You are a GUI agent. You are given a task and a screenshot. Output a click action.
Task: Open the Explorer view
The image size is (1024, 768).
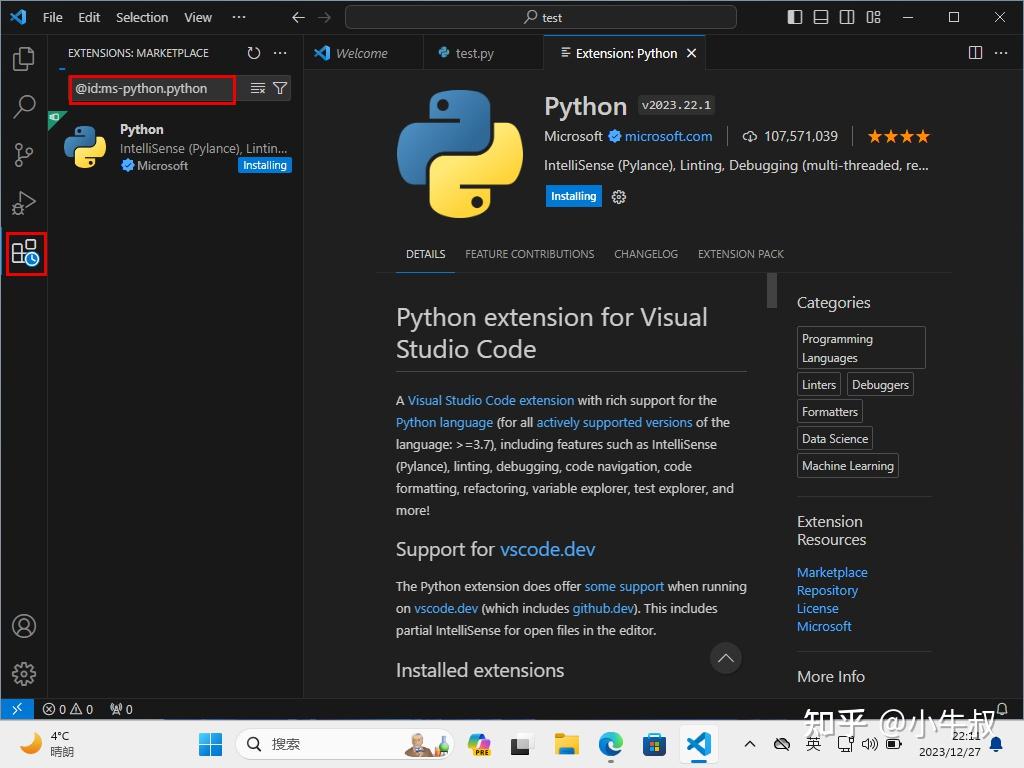[x=25, y=58]
